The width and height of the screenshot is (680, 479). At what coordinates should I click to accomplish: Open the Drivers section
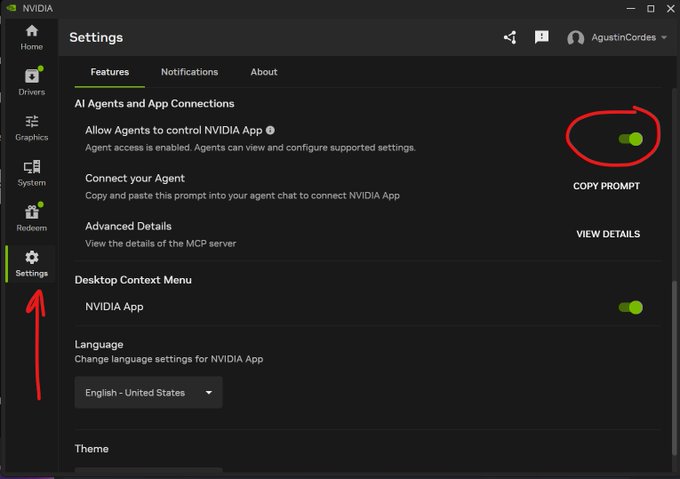pos(31,82)
